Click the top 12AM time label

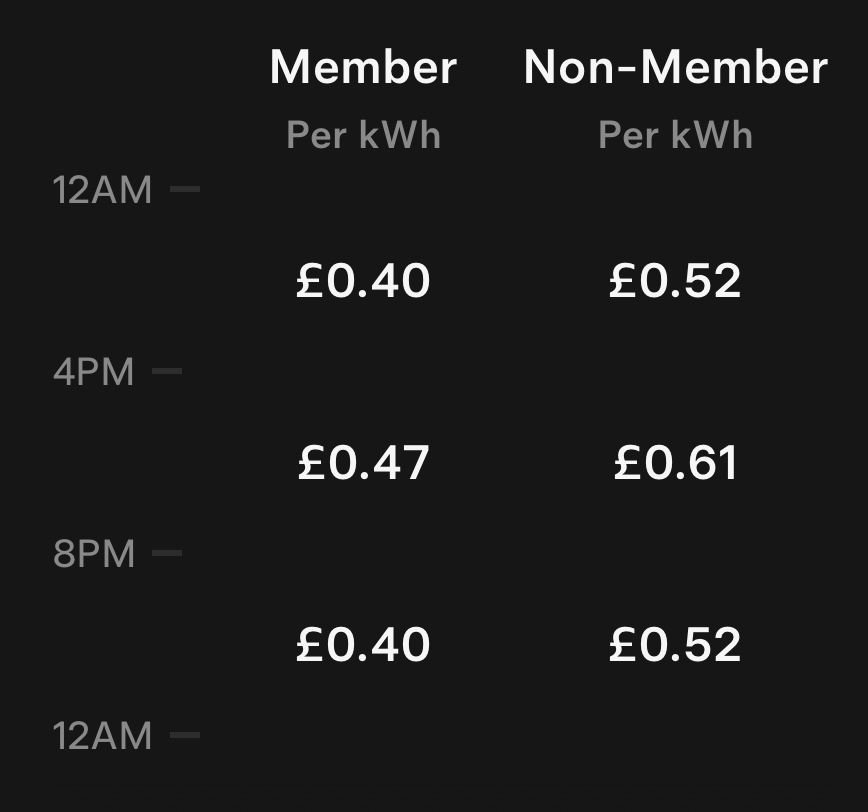click(102, 189)
